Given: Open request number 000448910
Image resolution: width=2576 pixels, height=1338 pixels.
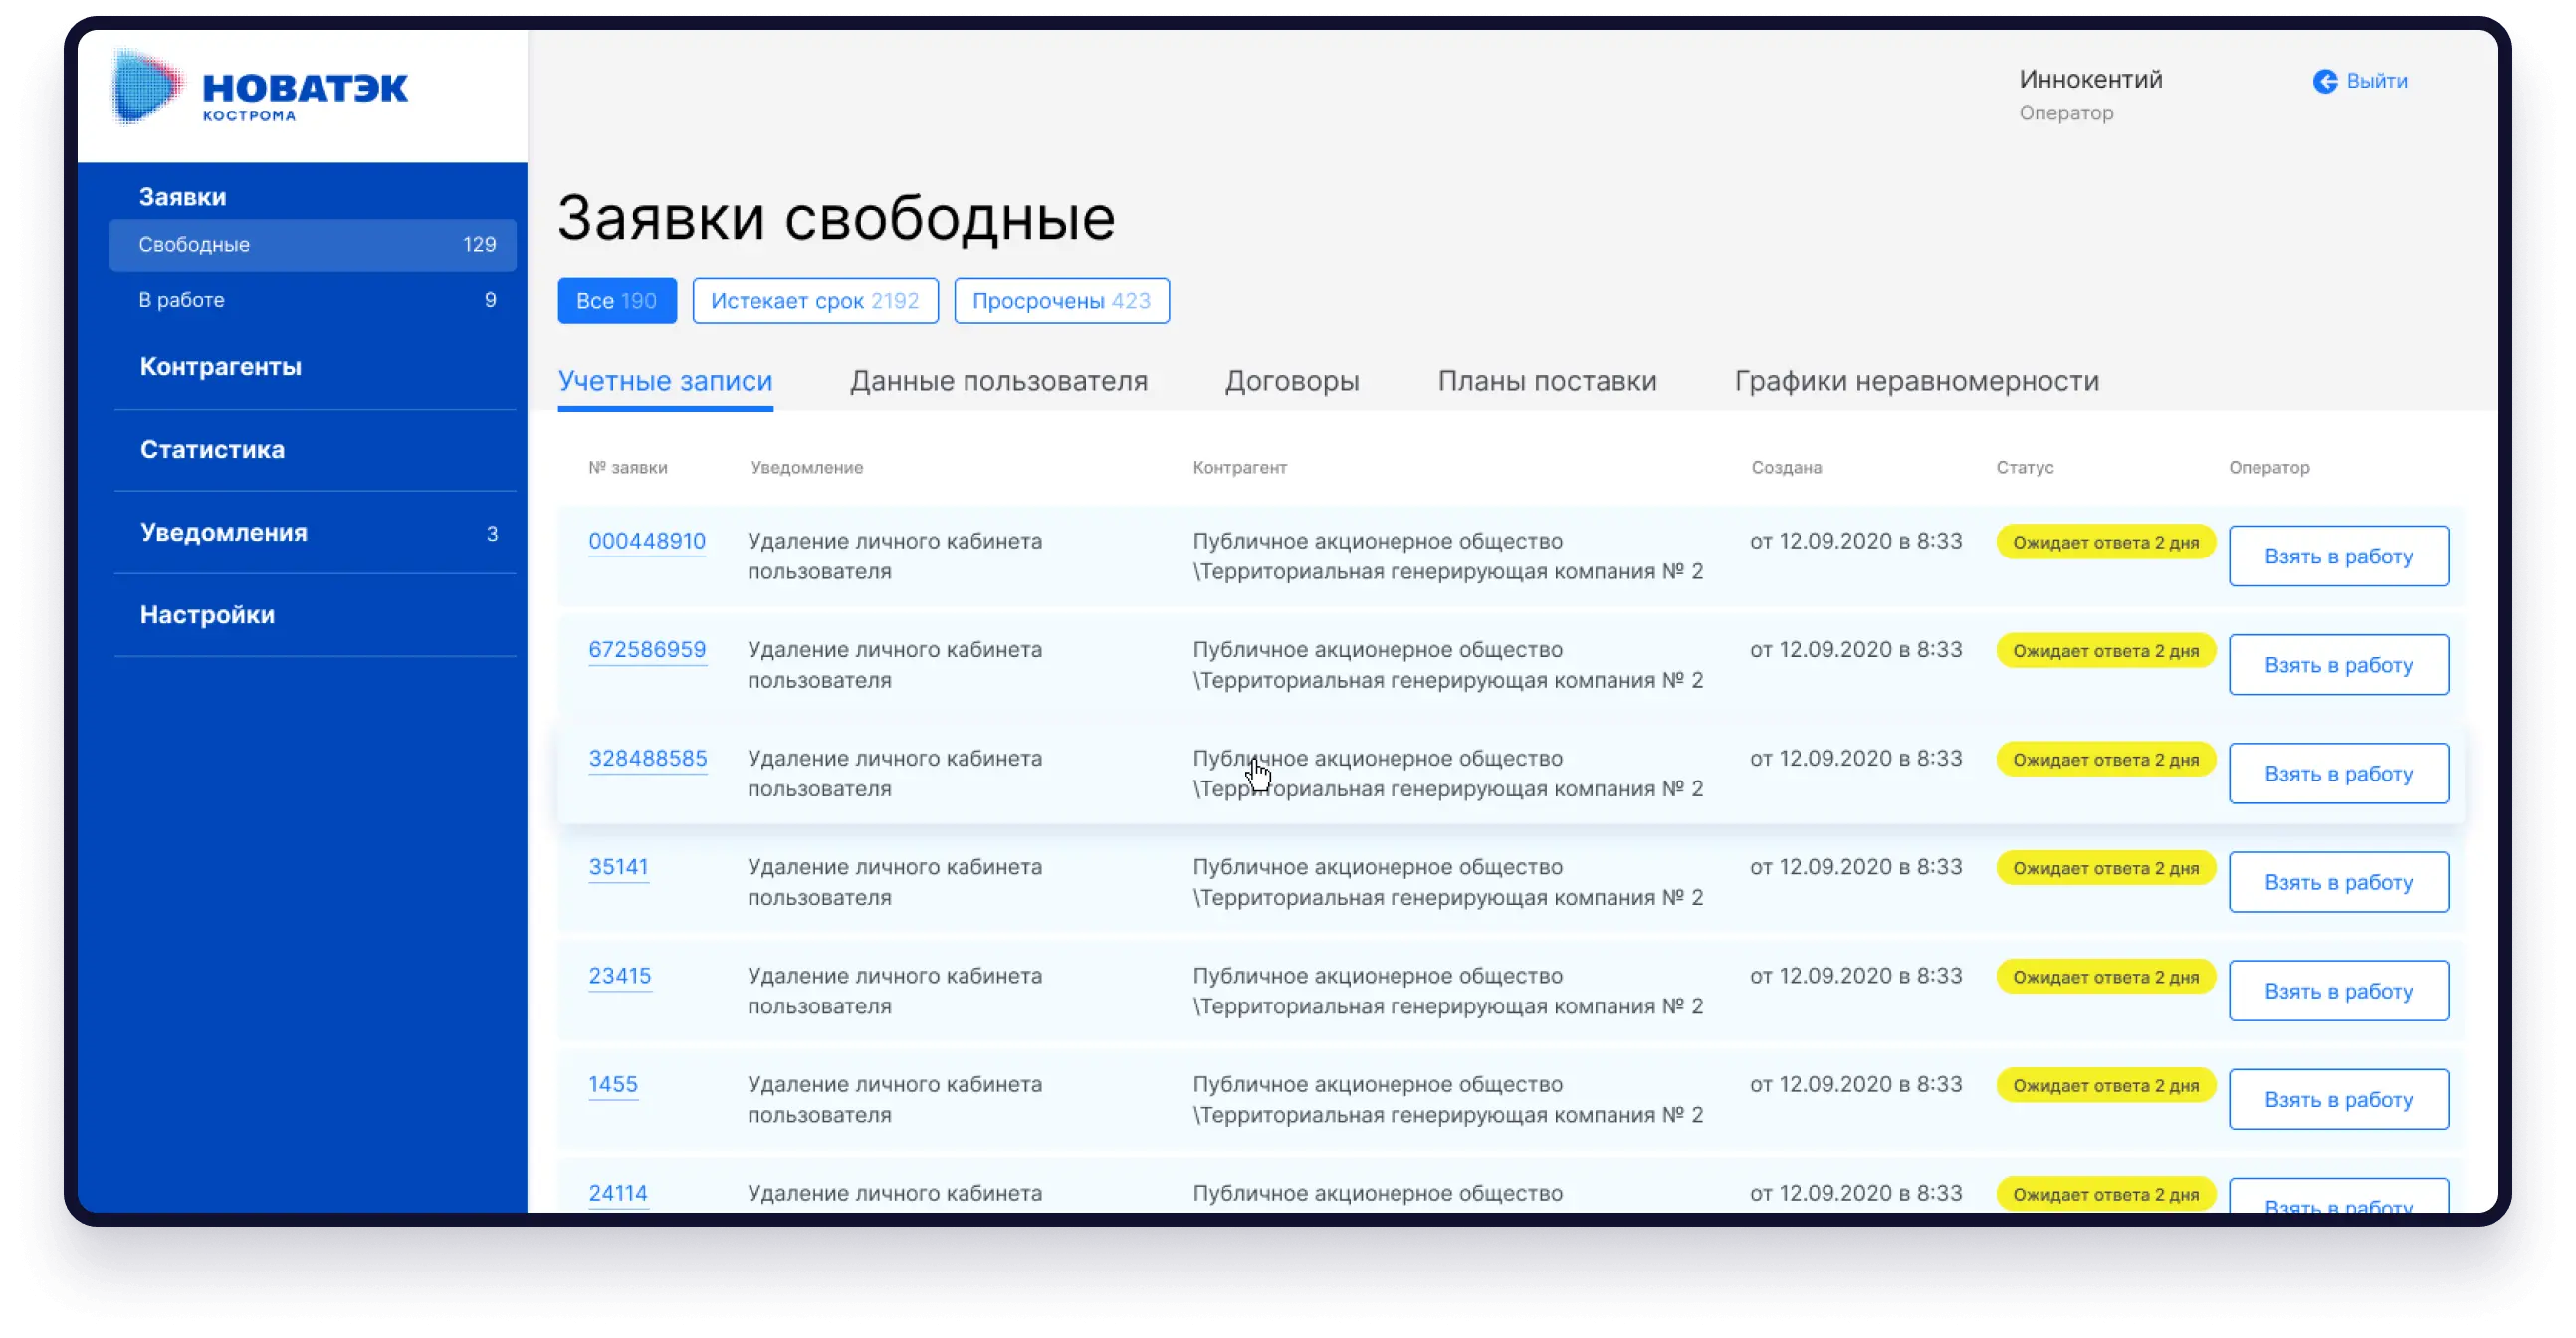Looking at the screenshot, I should [647, 541].
